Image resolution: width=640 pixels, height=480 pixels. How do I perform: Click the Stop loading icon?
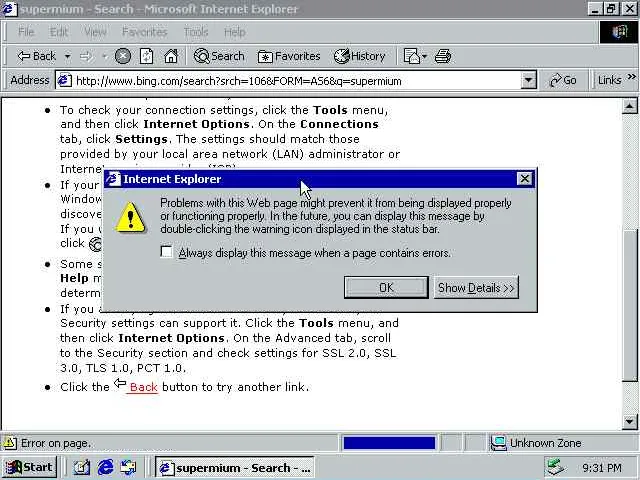pos(122,56)
